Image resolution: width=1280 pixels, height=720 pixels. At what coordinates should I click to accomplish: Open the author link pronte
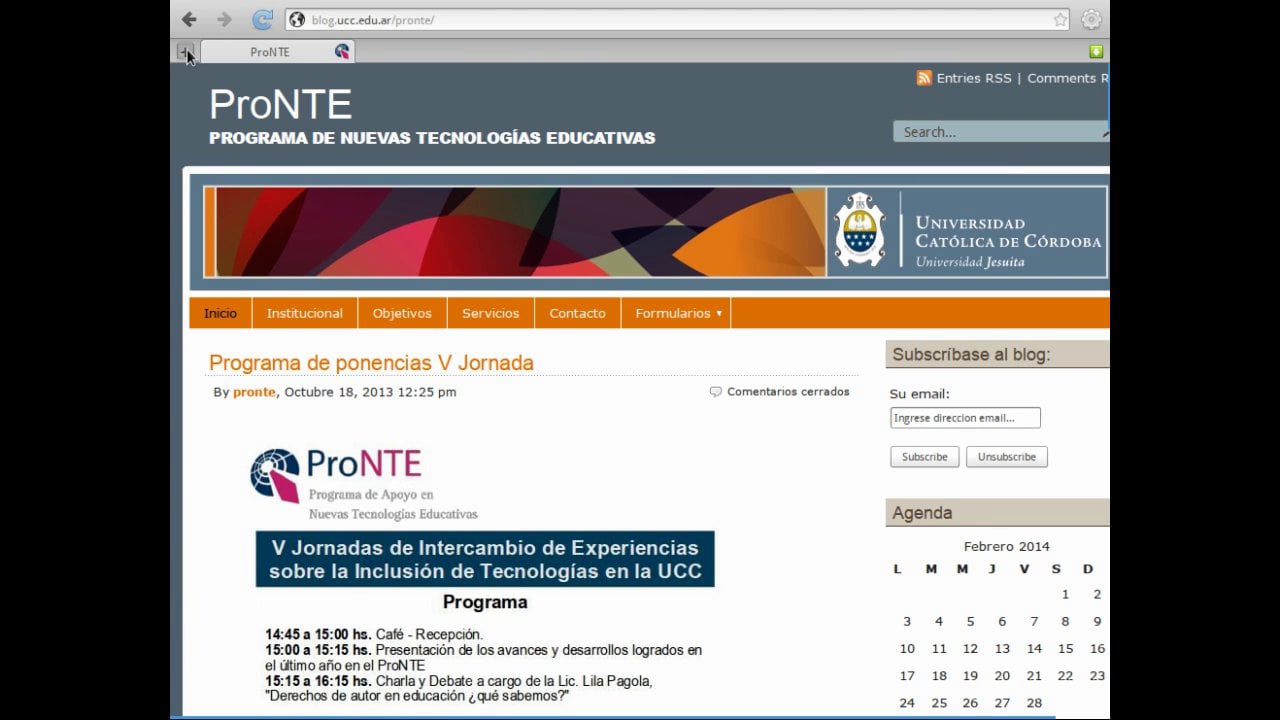pyautogui.click(x=254, y=392)
